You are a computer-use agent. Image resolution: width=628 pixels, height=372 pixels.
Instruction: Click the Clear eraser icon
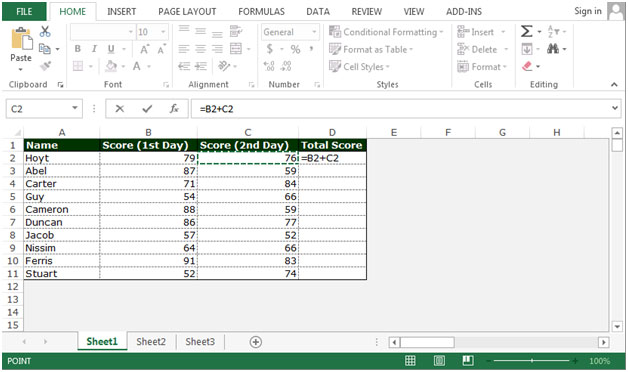coord(527,66)
